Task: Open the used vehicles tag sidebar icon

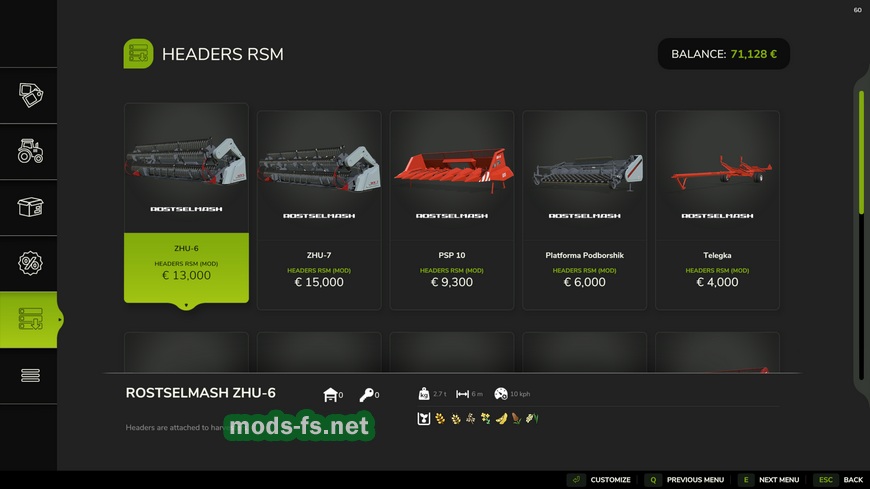Action: (x=31, y=95)
